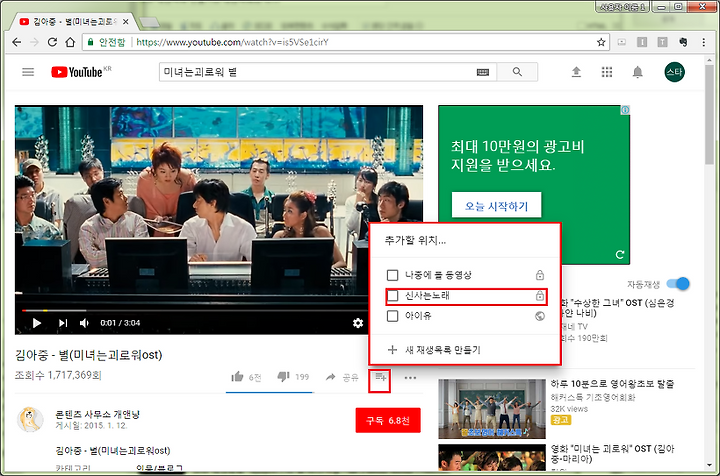This screenshot has height=476, width=720.
Task: Open a new browser tab
Action: pos(149,22)
